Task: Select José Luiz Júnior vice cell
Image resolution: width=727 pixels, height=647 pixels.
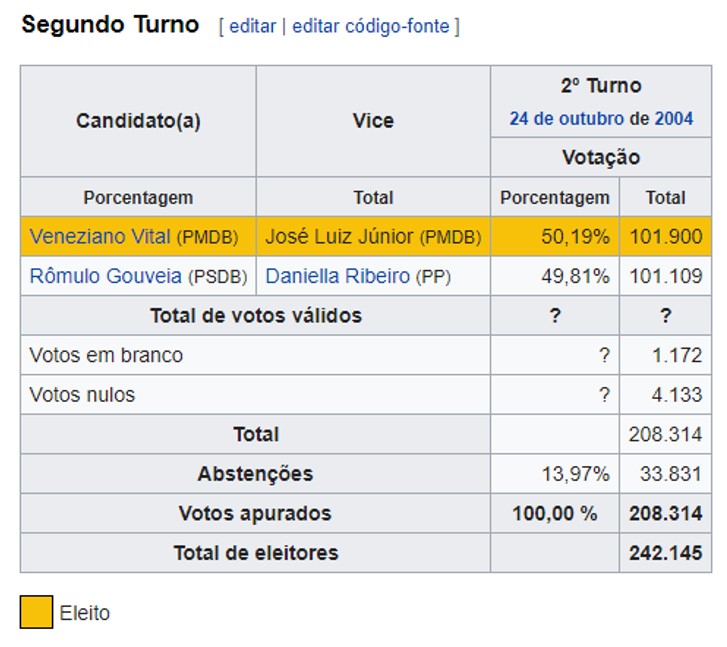Action: coord(373,237)
